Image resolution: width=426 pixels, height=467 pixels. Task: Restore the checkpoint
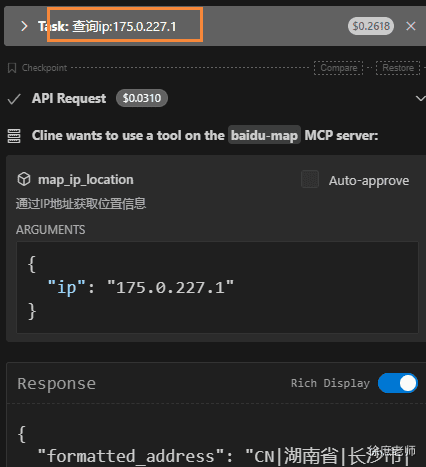pyautogui.click(x=398, y=68)
